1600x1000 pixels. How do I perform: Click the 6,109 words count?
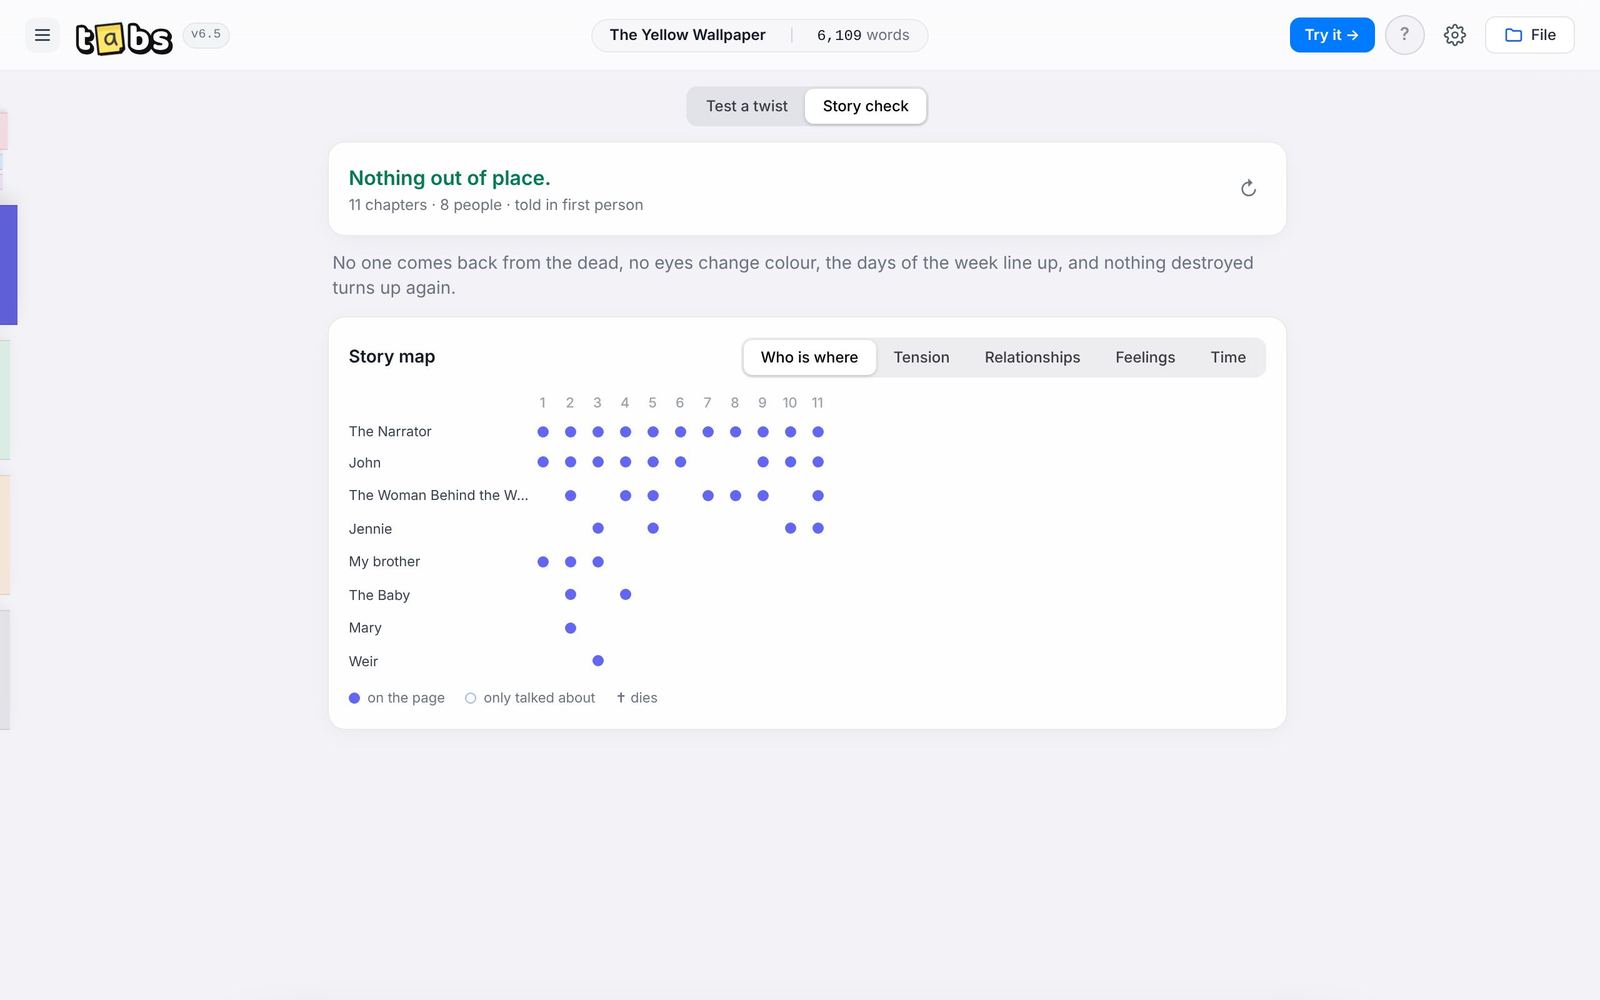pos(863,35)
